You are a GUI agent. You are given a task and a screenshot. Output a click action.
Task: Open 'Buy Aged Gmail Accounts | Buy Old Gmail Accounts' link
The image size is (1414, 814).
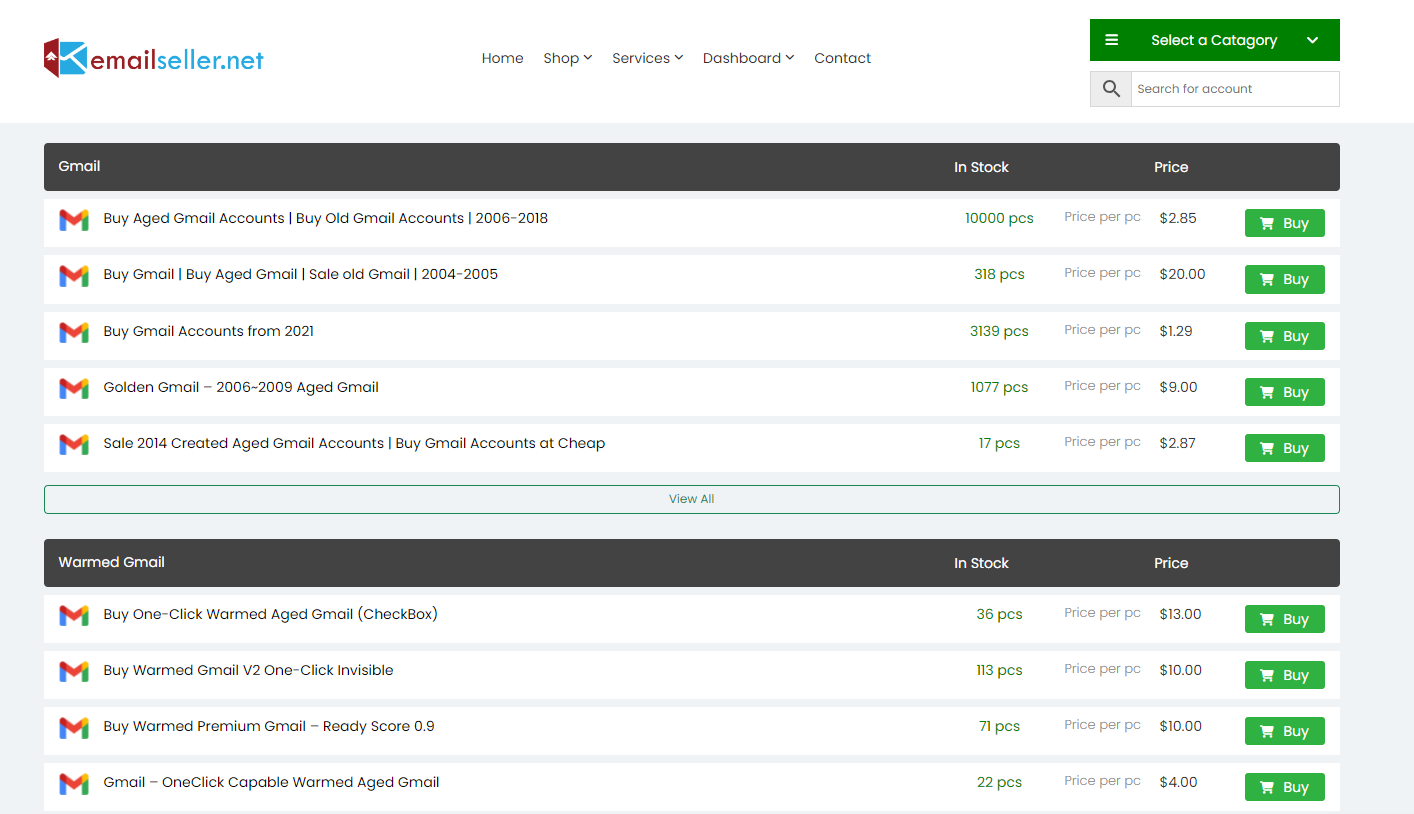pos(326,218)
